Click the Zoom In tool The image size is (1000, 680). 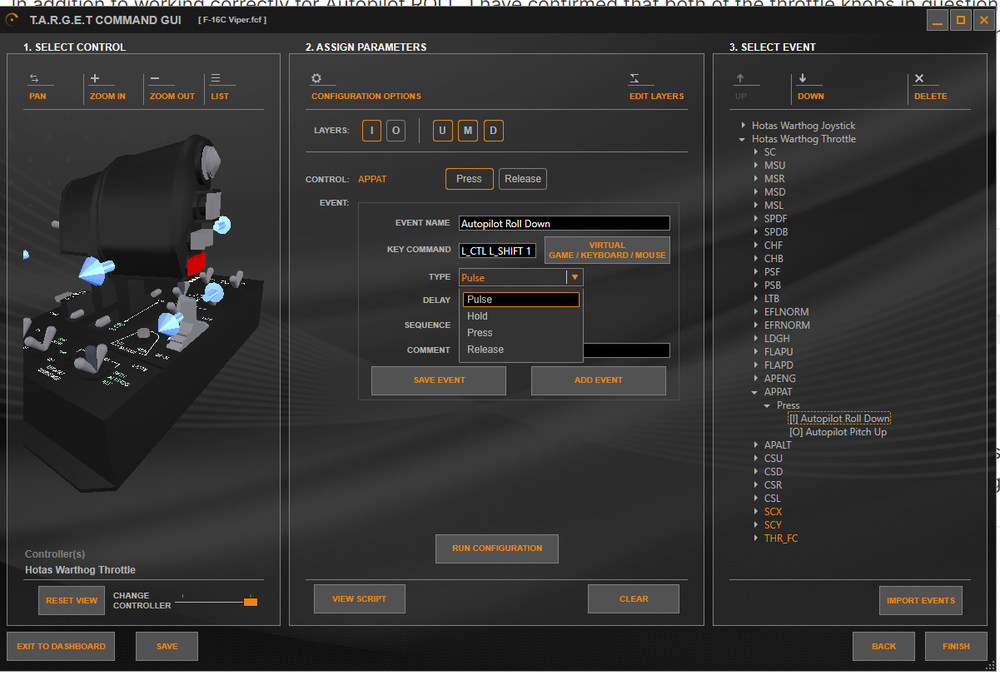click(107, 87)
